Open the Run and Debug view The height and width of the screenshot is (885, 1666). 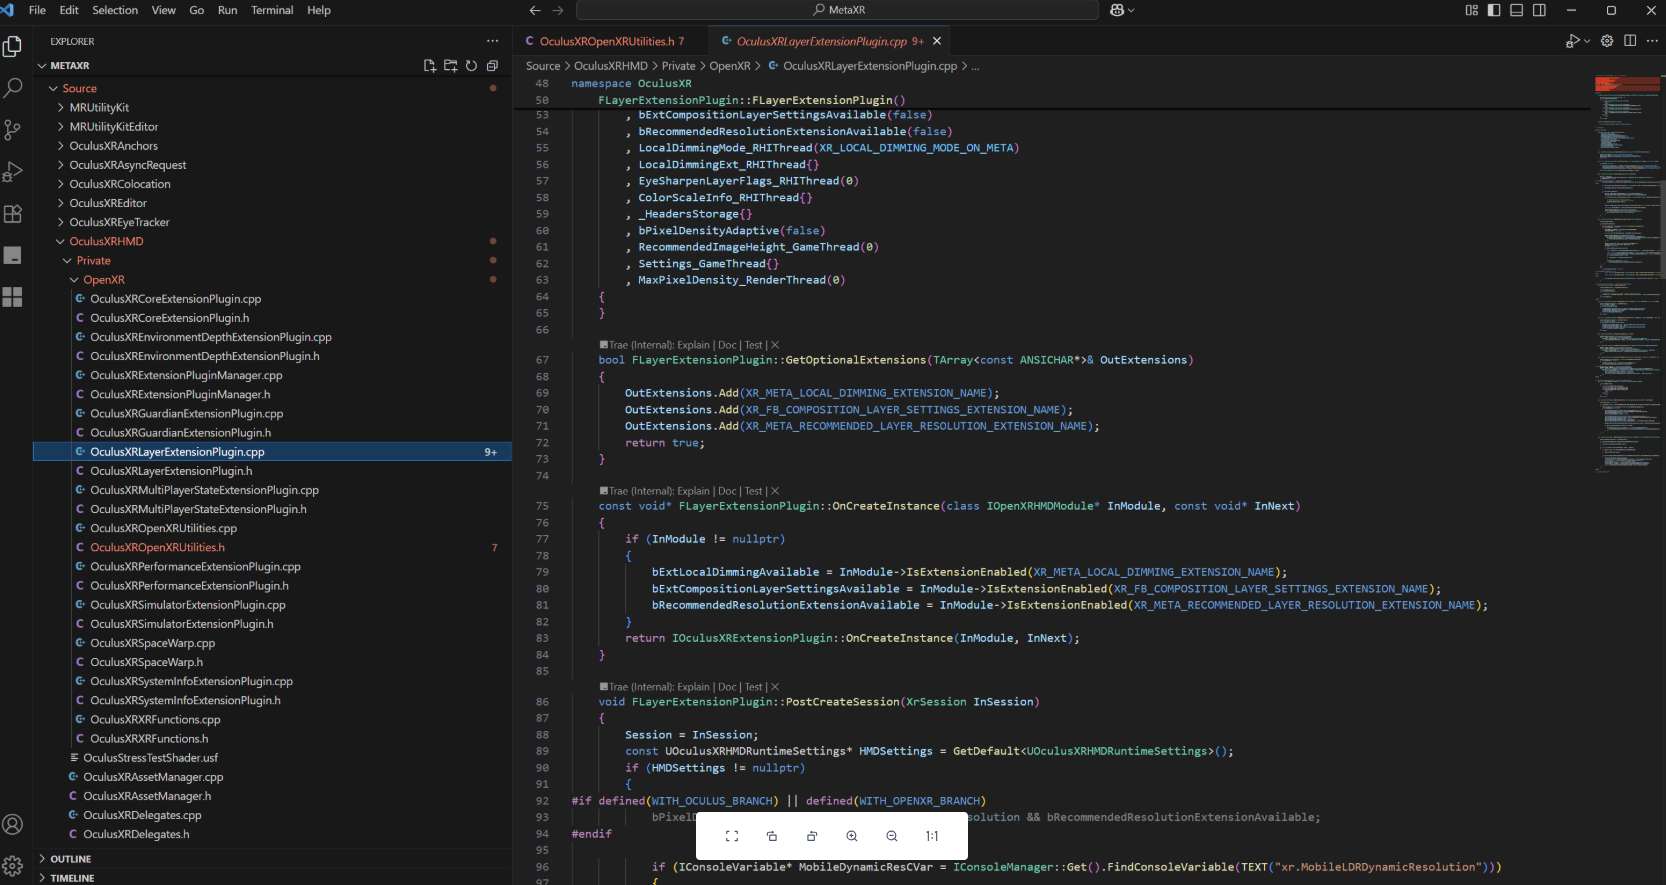(x=13, y=172)
